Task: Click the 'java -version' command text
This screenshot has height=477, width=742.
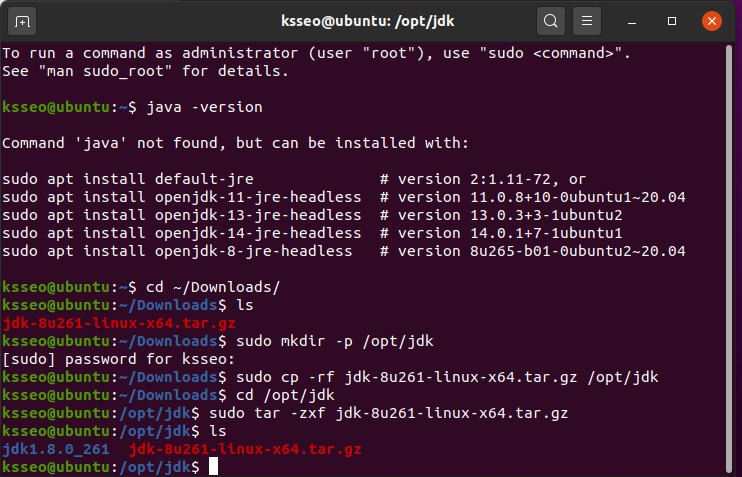Action: click(x=204, y=107)
